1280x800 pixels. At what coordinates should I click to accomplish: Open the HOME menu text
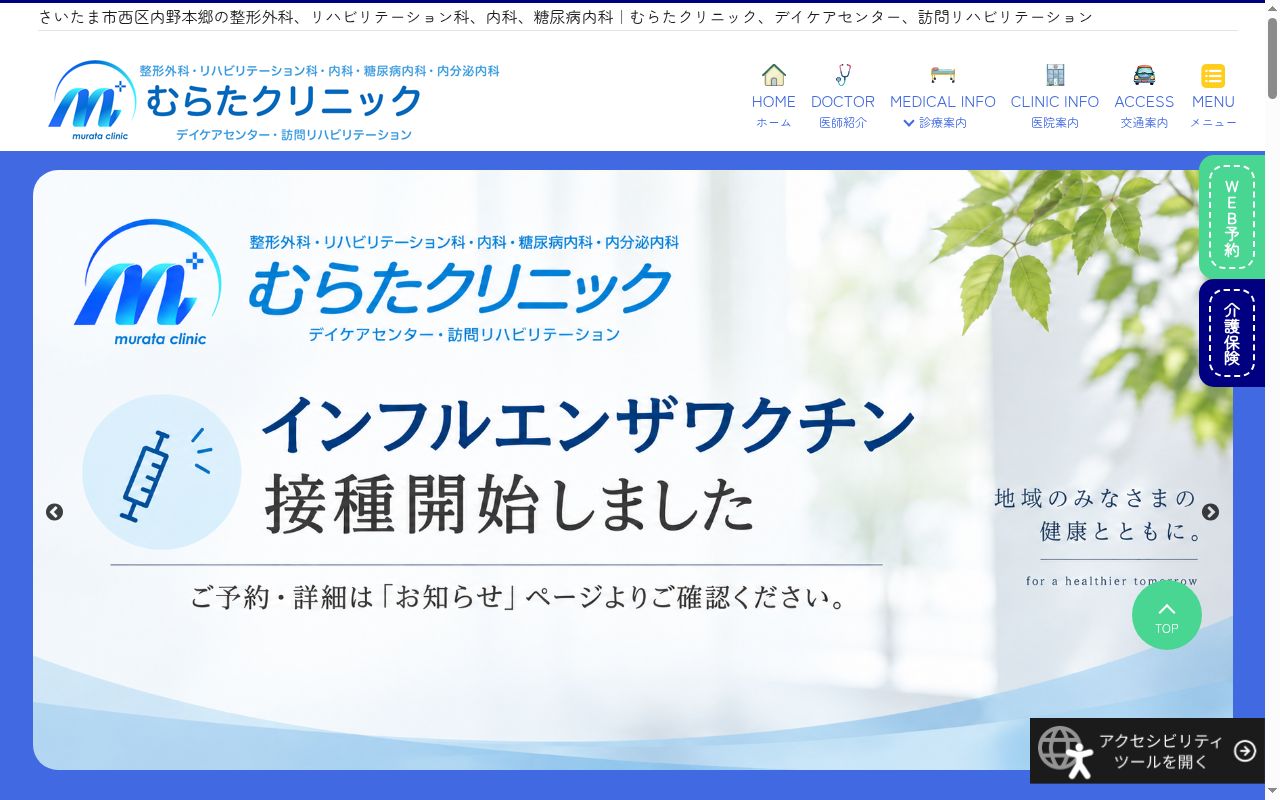(x=774, y=111)
